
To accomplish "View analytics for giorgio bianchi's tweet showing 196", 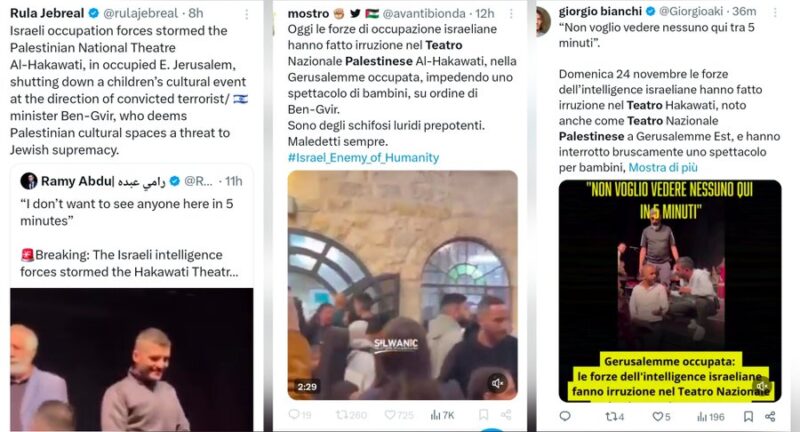I will pos(711,417).
